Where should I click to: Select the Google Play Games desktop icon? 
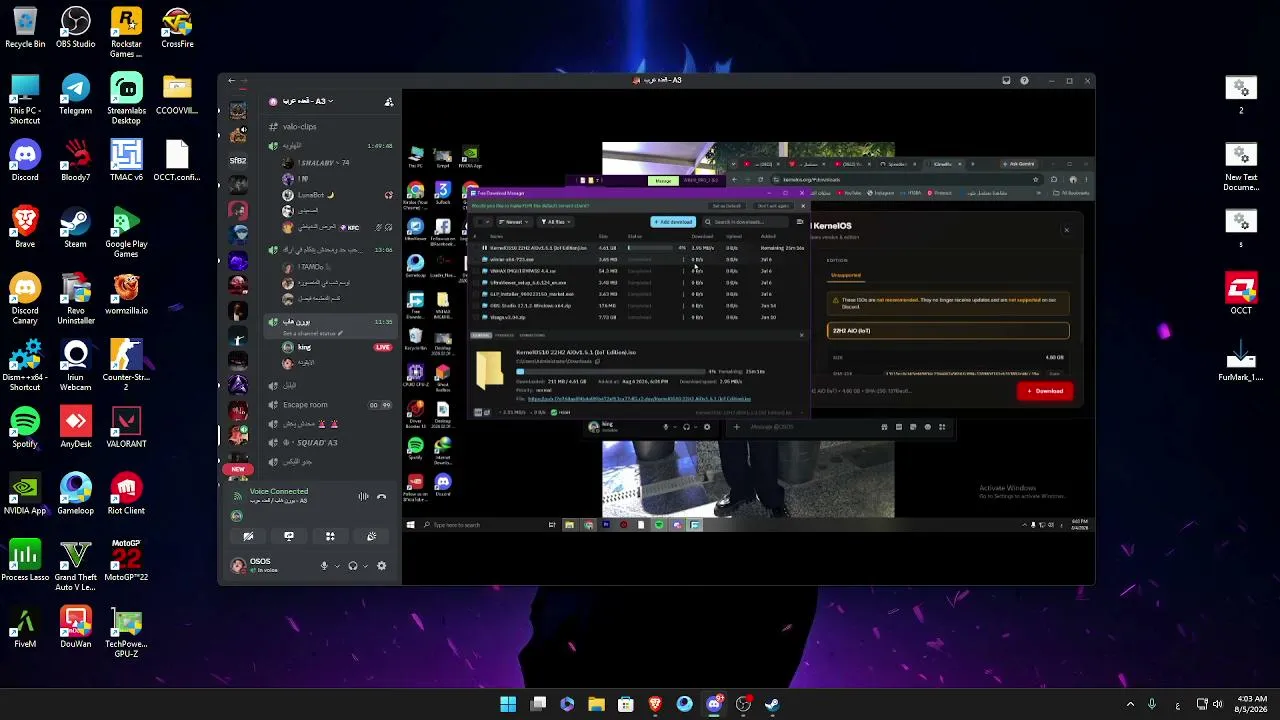[126, 233]
